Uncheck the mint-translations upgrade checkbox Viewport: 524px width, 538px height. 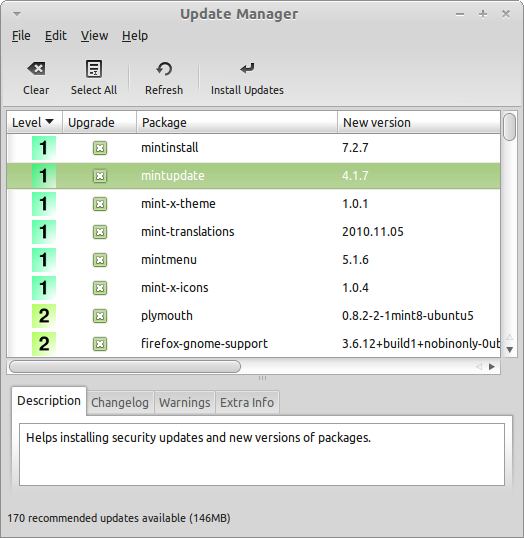pyautogui.click(x=100, y=232)
